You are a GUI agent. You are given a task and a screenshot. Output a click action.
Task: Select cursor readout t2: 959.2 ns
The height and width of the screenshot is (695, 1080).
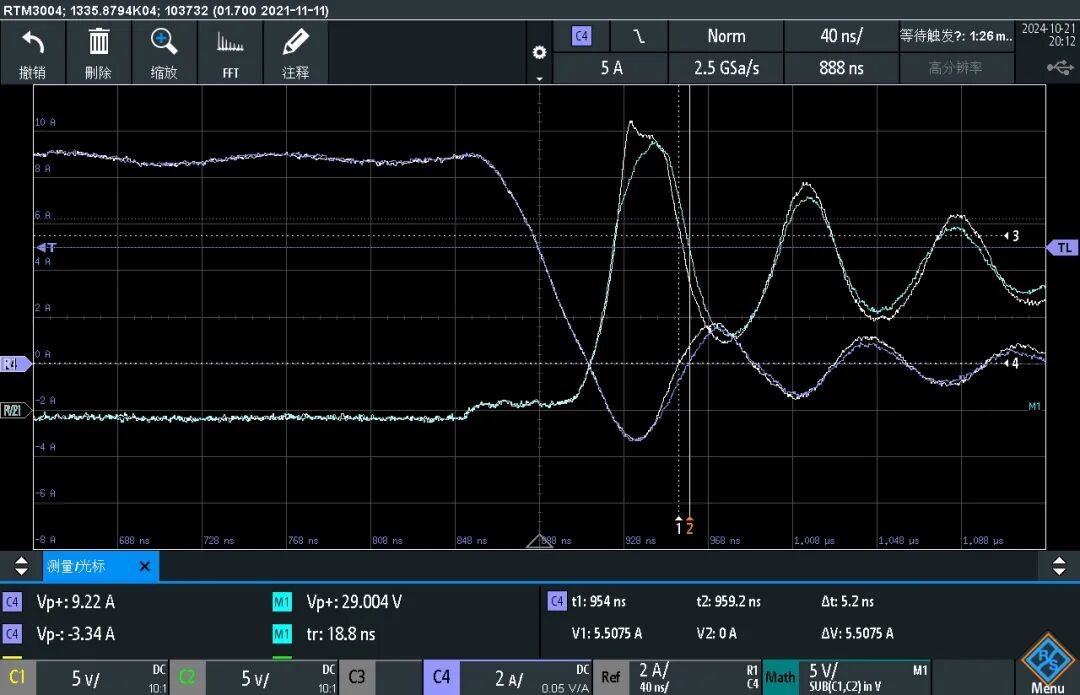point(729,601)
